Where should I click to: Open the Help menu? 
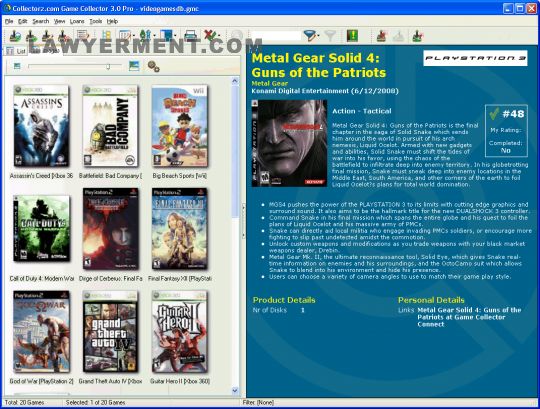click(112, 21)
